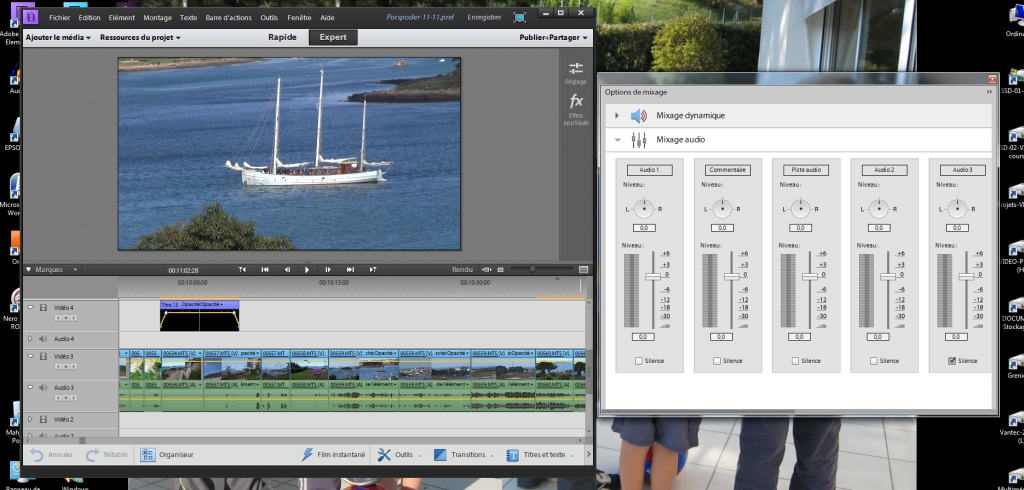Click the Enregistrer button
1024x490 pixels.
tap(484, 18)
